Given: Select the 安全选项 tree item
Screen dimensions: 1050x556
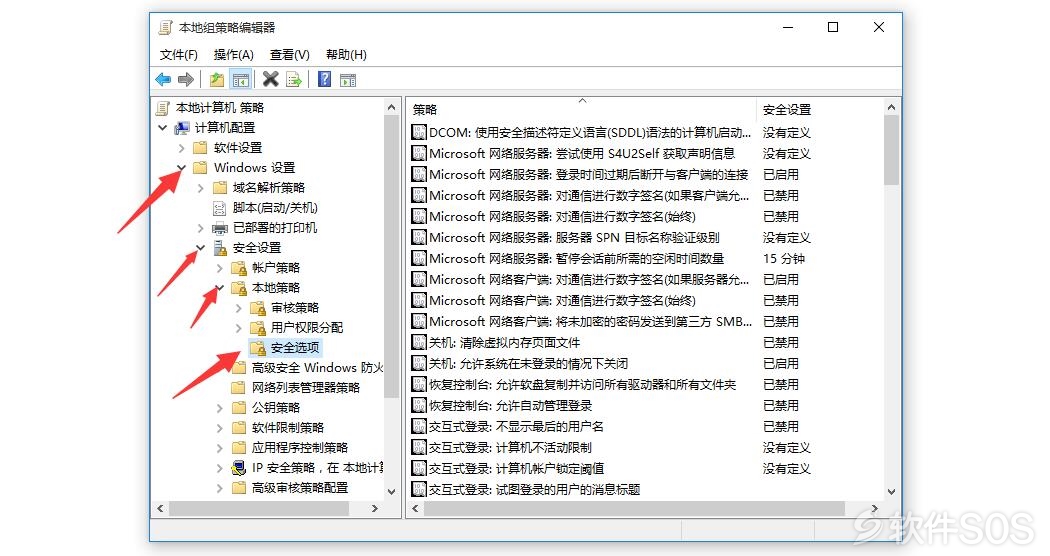Looking at the screenshot, I should [x=295, y=348].
